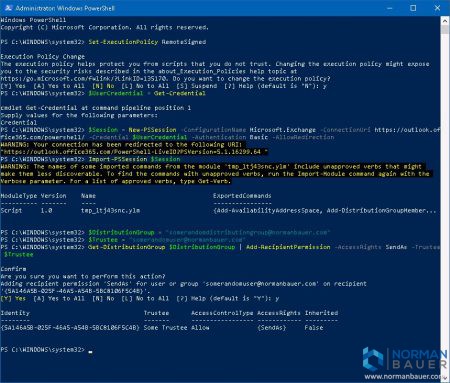The height and width of the screenshot is (383, 450).
Task: Click the Set-ExecutionPolicy RemoteSigned command text
Action: pyautogui.click(x=147, y=42)
